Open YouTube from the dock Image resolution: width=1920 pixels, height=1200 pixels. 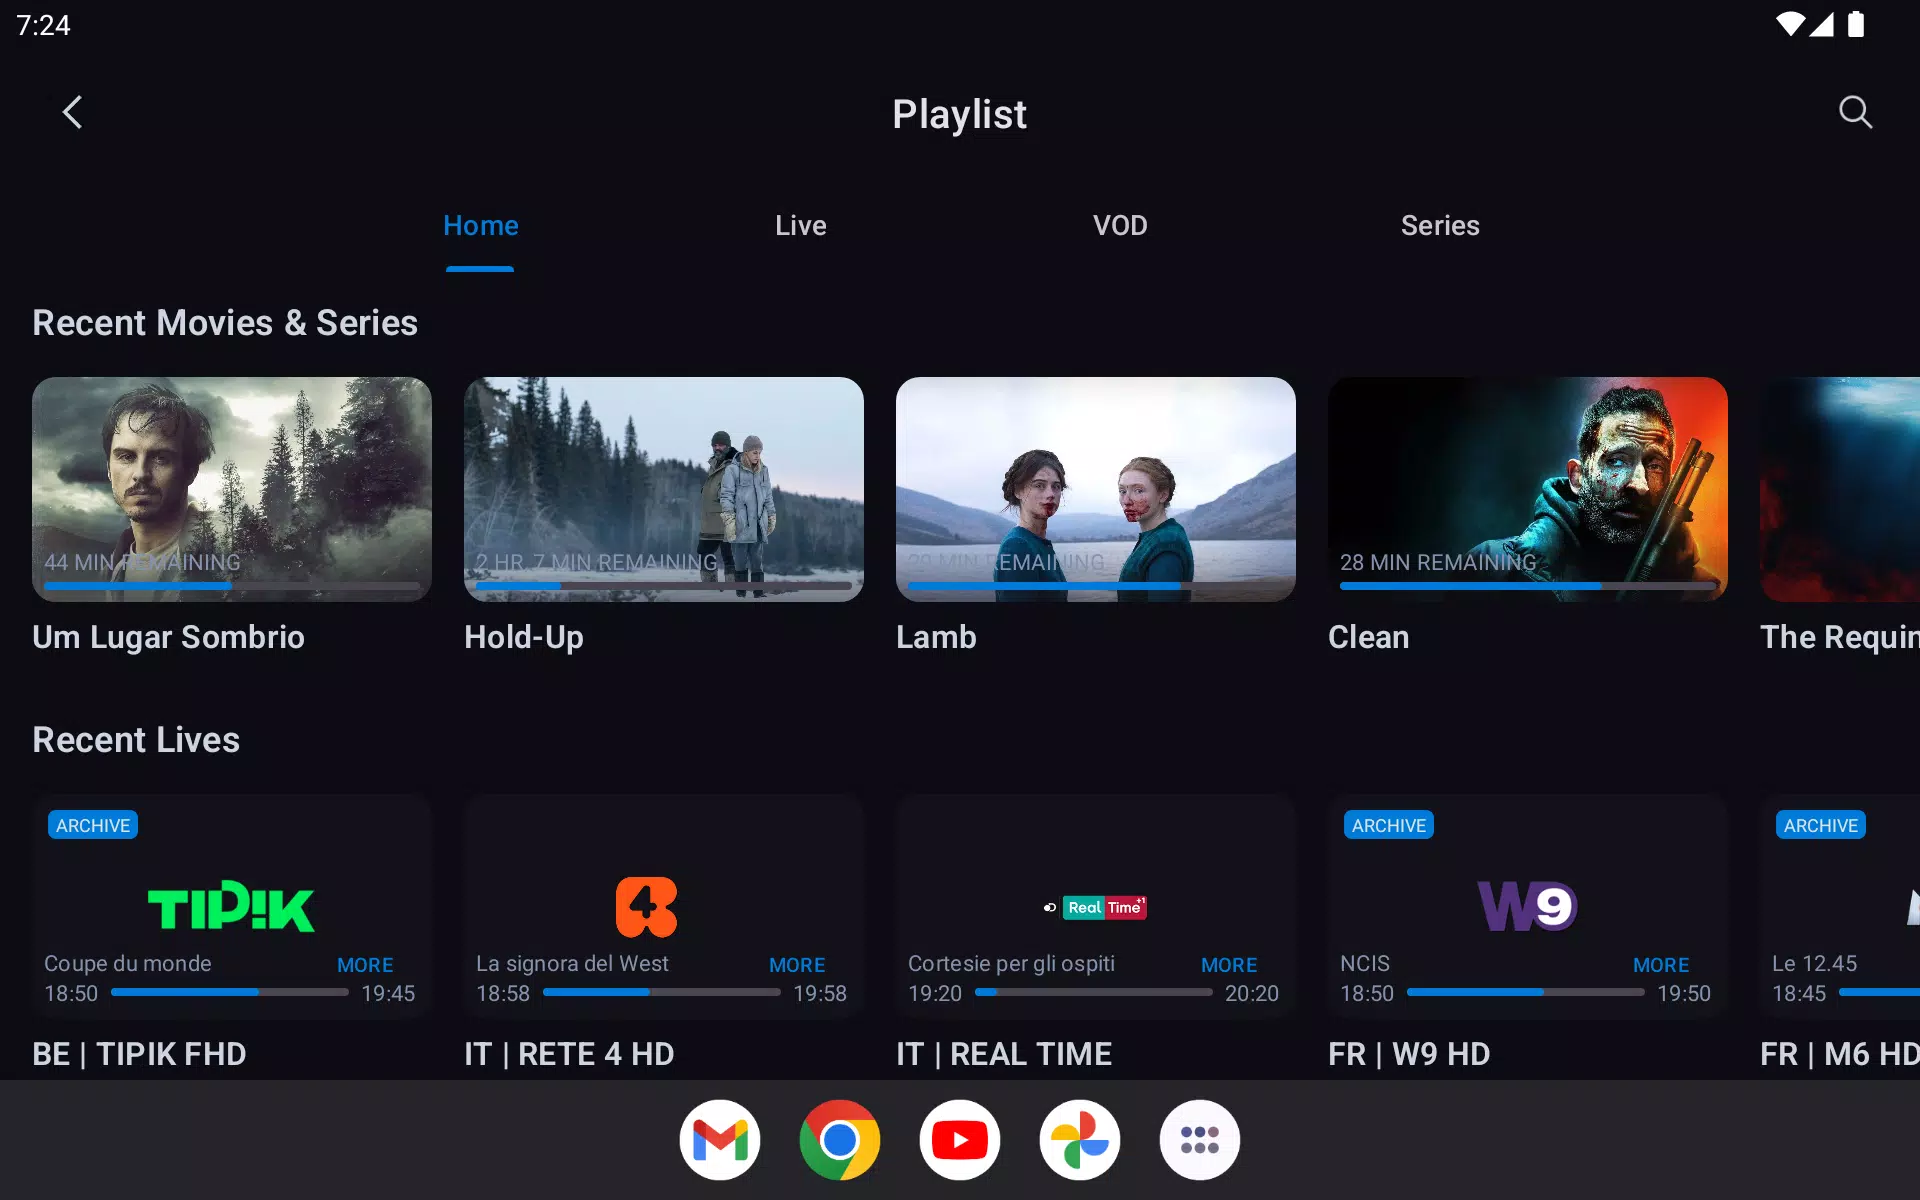tap(960, 1140)
